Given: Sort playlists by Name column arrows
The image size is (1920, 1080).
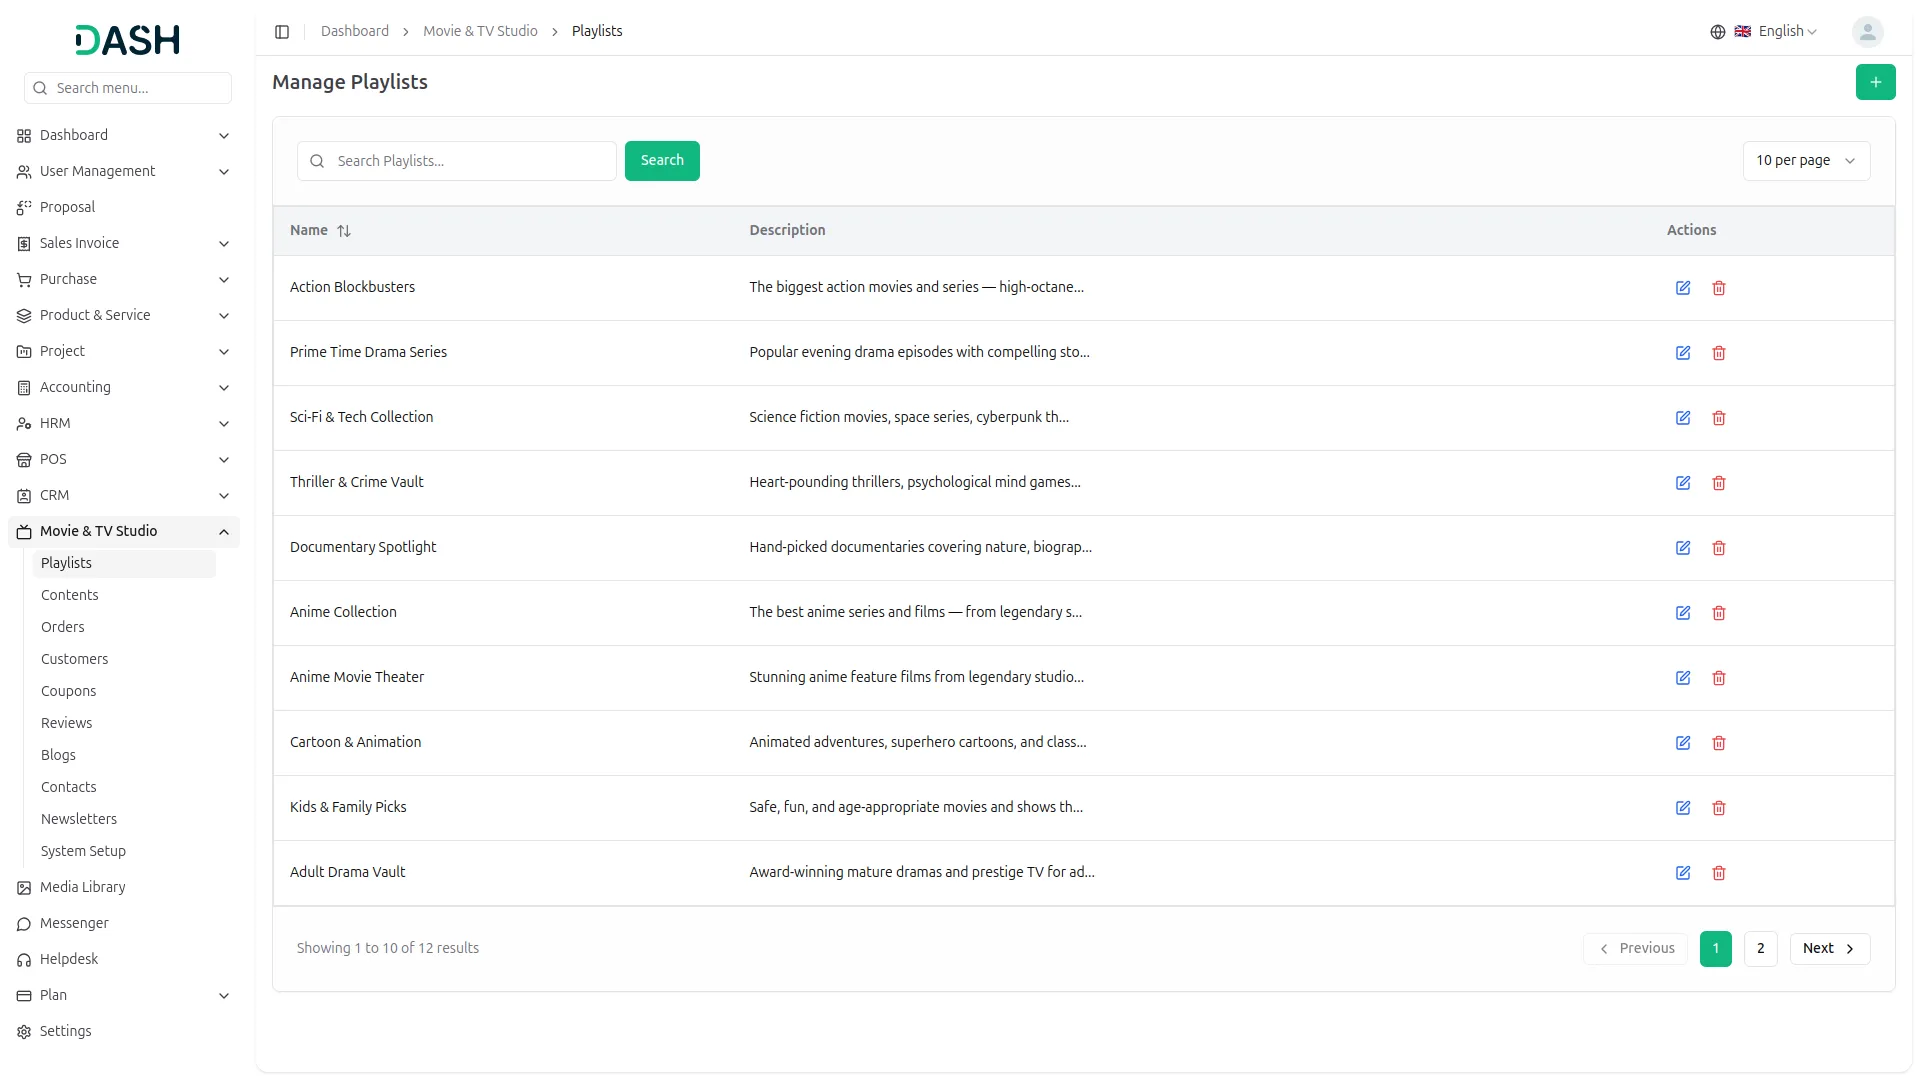Looking at the screenshot, I should [344, 231].
